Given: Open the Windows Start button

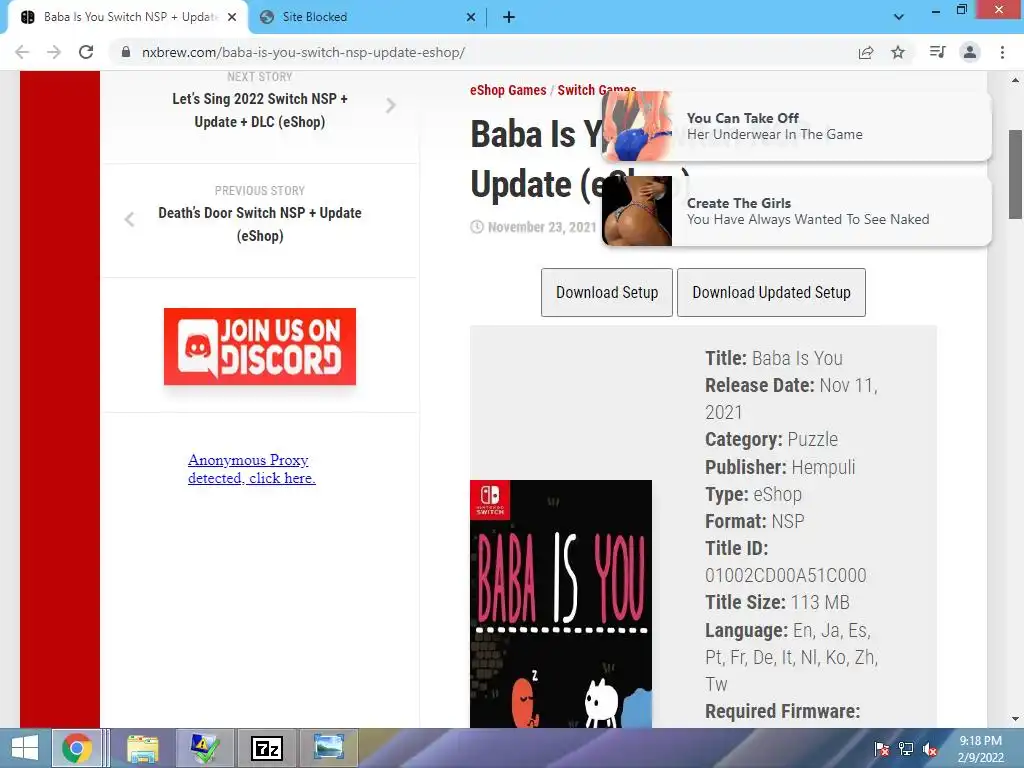Looking at the screenshot, I should click(x=25, y=748).
